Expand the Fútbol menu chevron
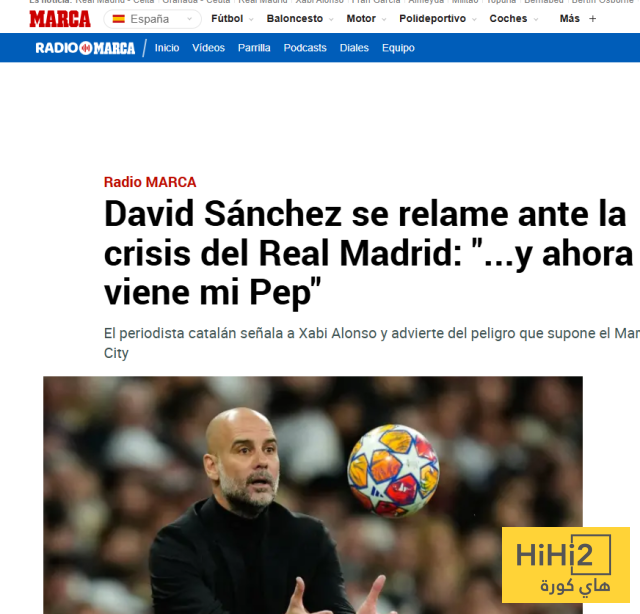Viewport: 640px width, 614px height. [x=251, y=19]
